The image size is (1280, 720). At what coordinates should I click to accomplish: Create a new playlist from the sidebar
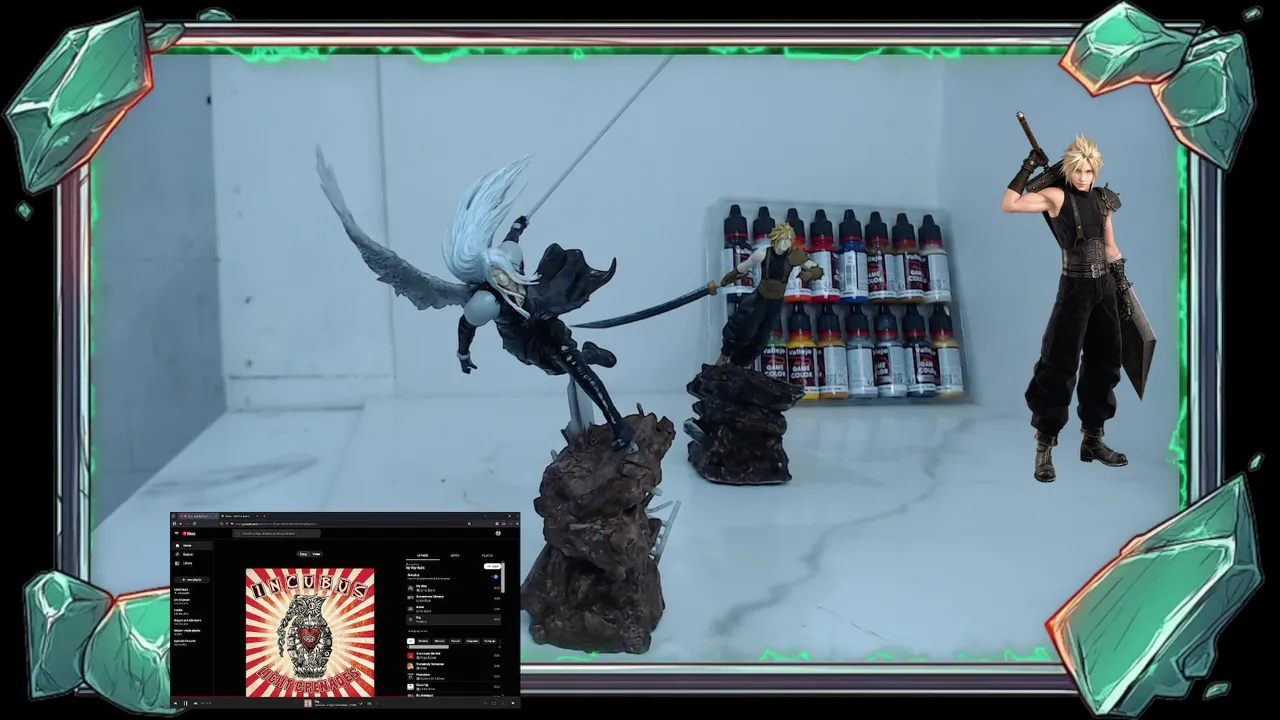[192, 580]
